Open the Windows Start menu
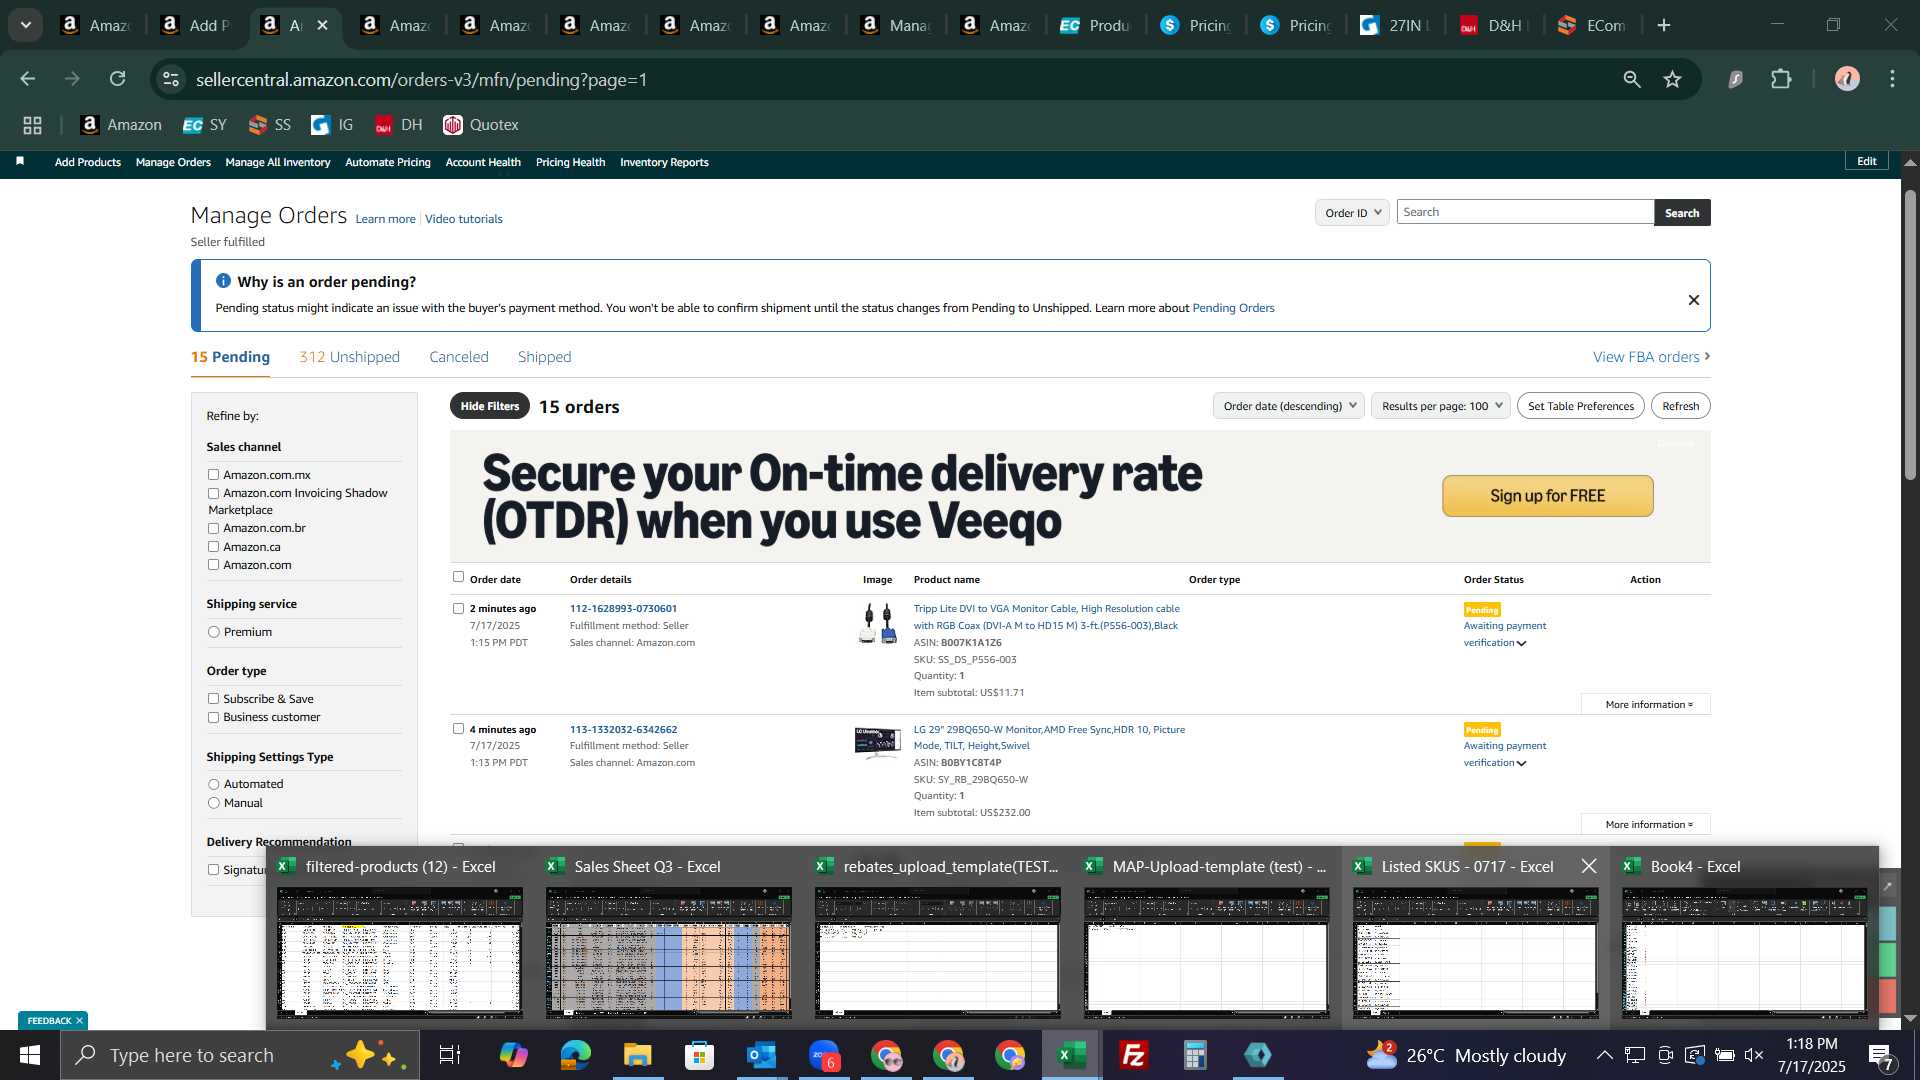Viewport: 1920px width, 1080px height. pos(30,1055)
